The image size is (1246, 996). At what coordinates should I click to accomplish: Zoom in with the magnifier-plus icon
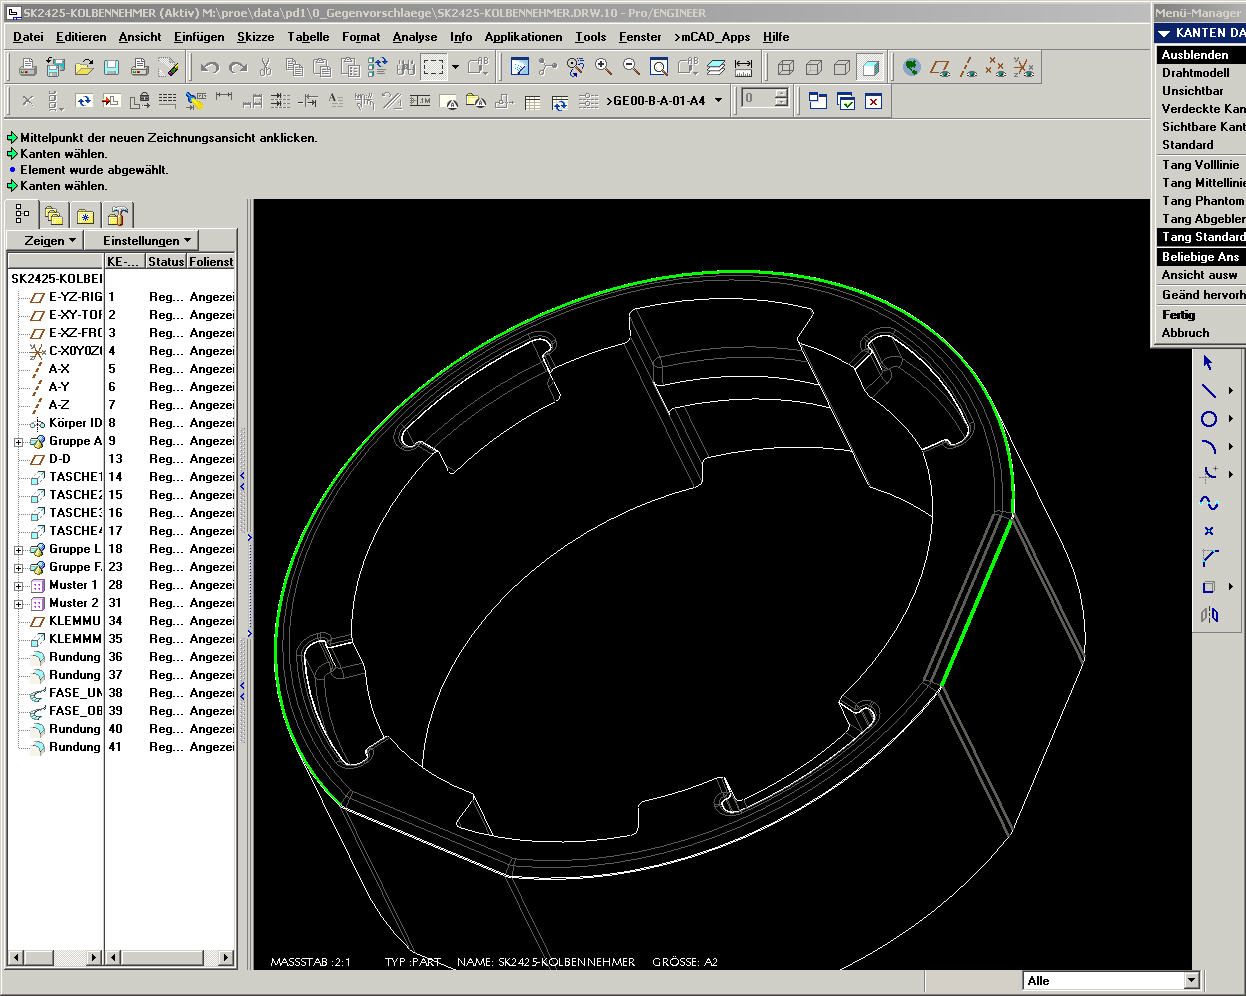click(604, 67)
